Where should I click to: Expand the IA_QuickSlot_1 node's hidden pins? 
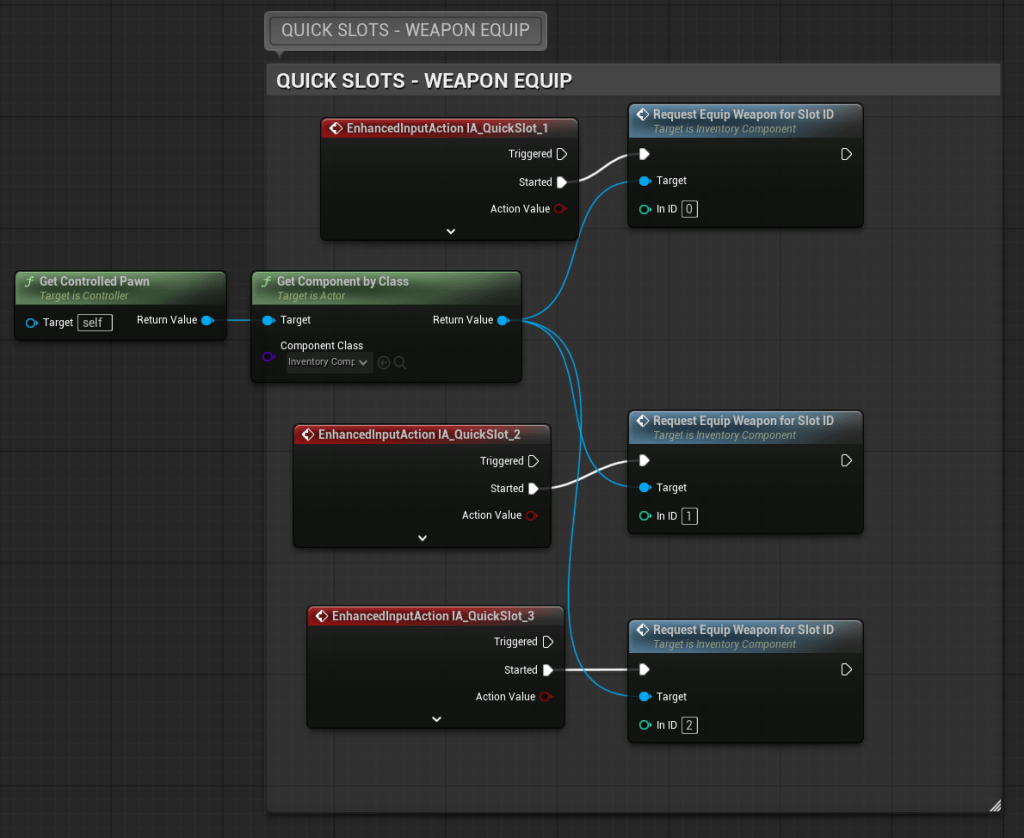click(450, 231)
